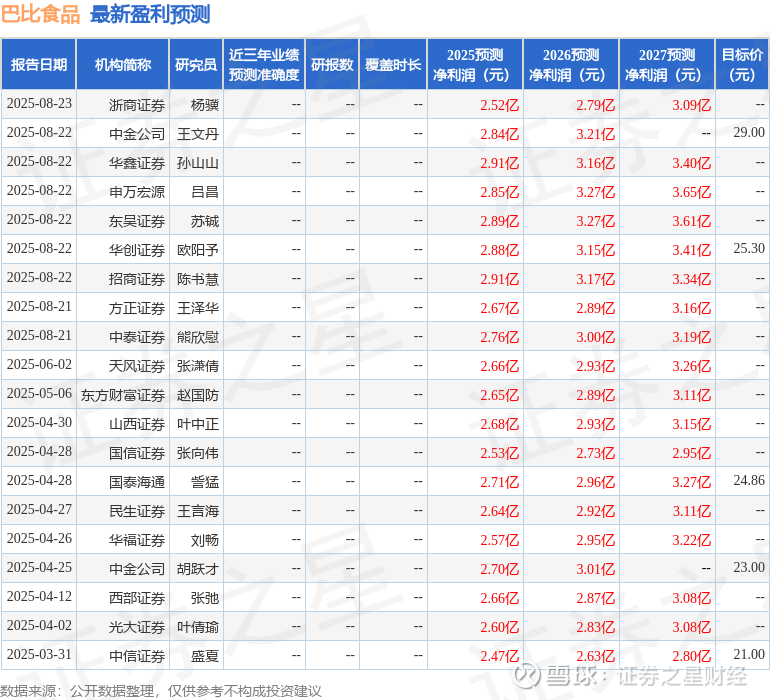
Task: Select the 研究员 column header
Action: (196, 64)
